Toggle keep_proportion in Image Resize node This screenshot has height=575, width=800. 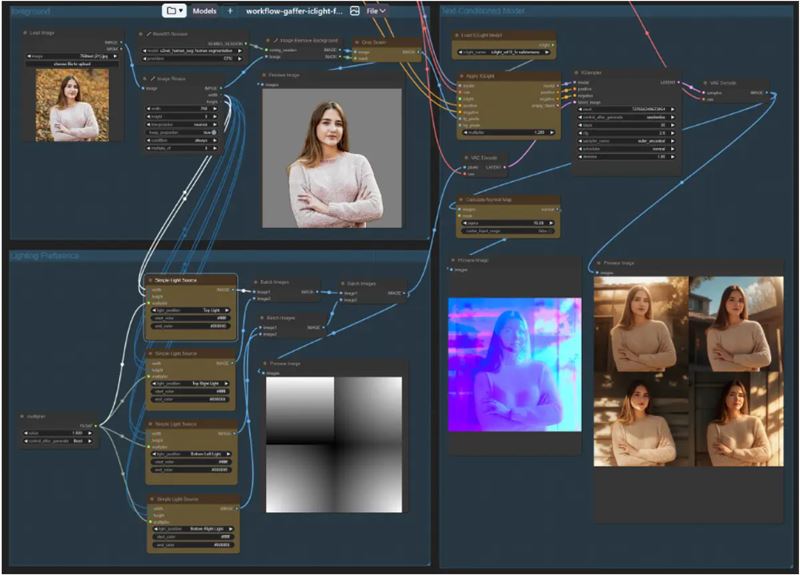[x=182, y=132]
